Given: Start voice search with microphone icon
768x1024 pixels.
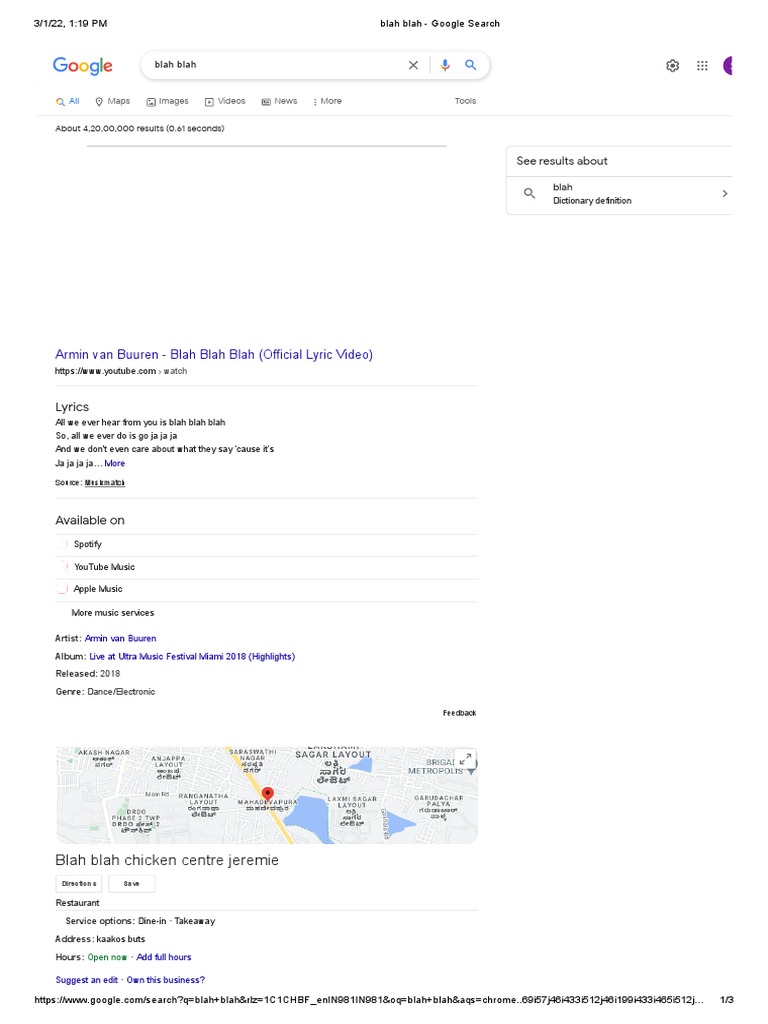Looking at the screenshot, I should [x=445, y=65].
